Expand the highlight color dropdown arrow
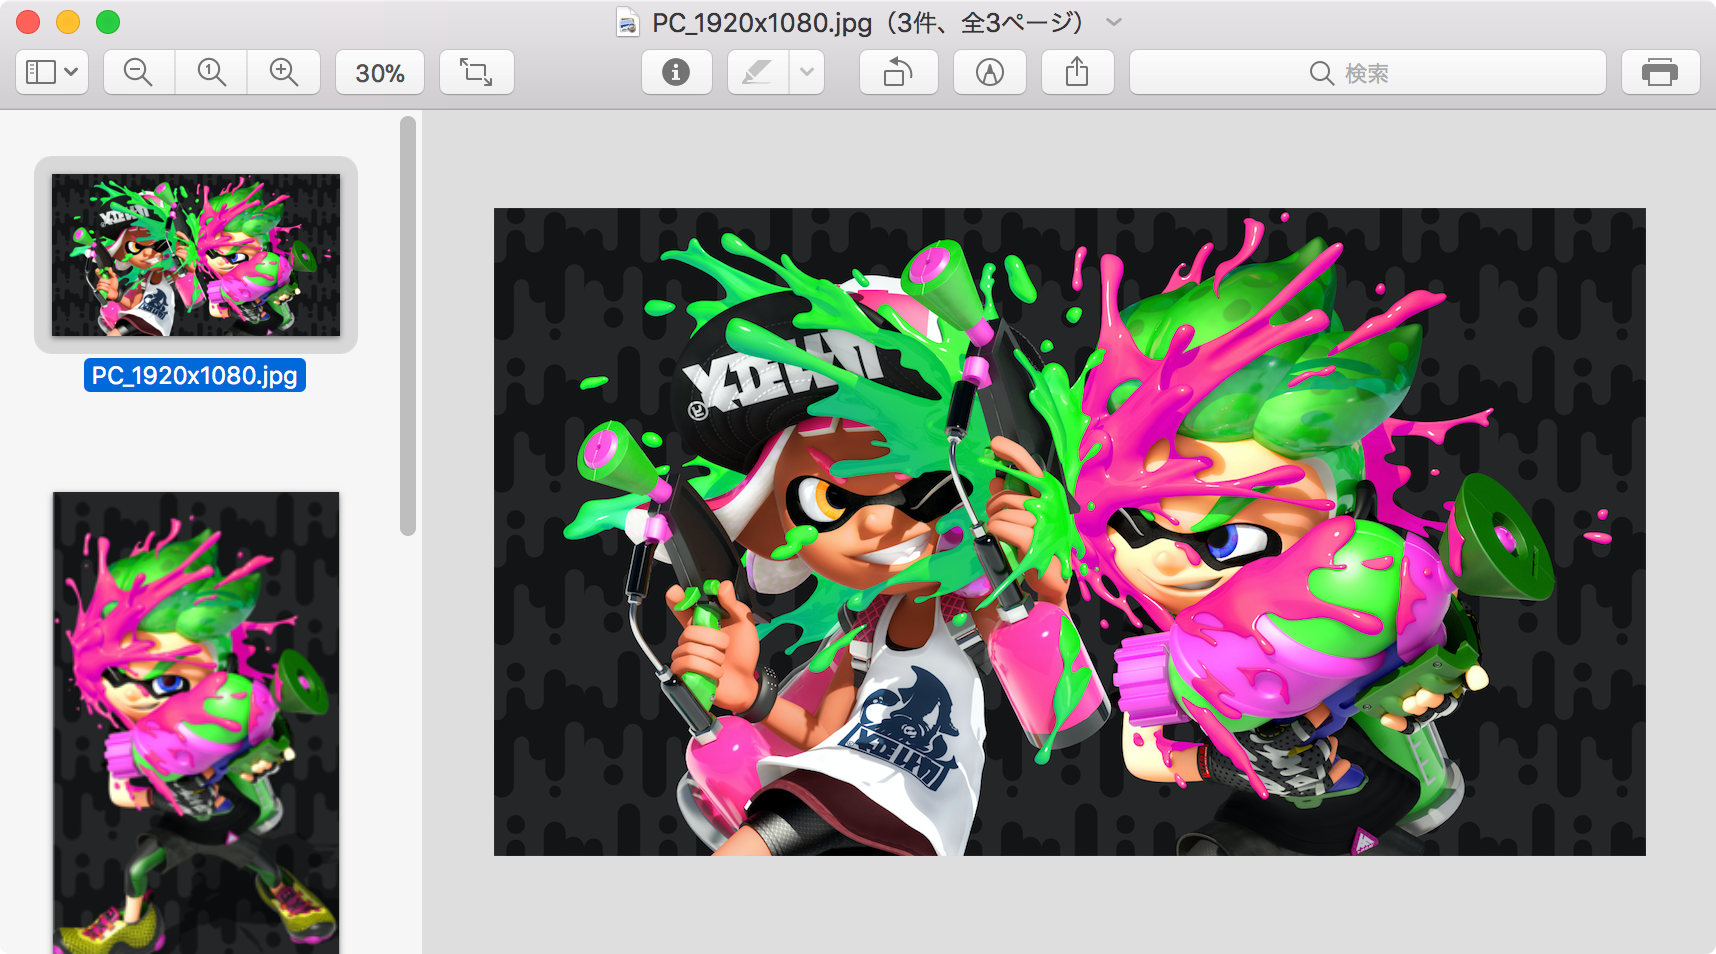Viewport: 1716px width, 954px height. pyautogui.click(x=807, y=72)
